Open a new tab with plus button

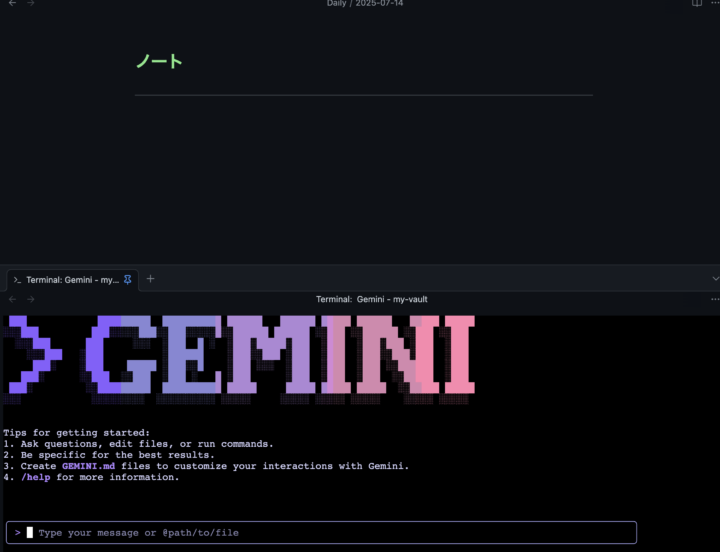(150, 279)
